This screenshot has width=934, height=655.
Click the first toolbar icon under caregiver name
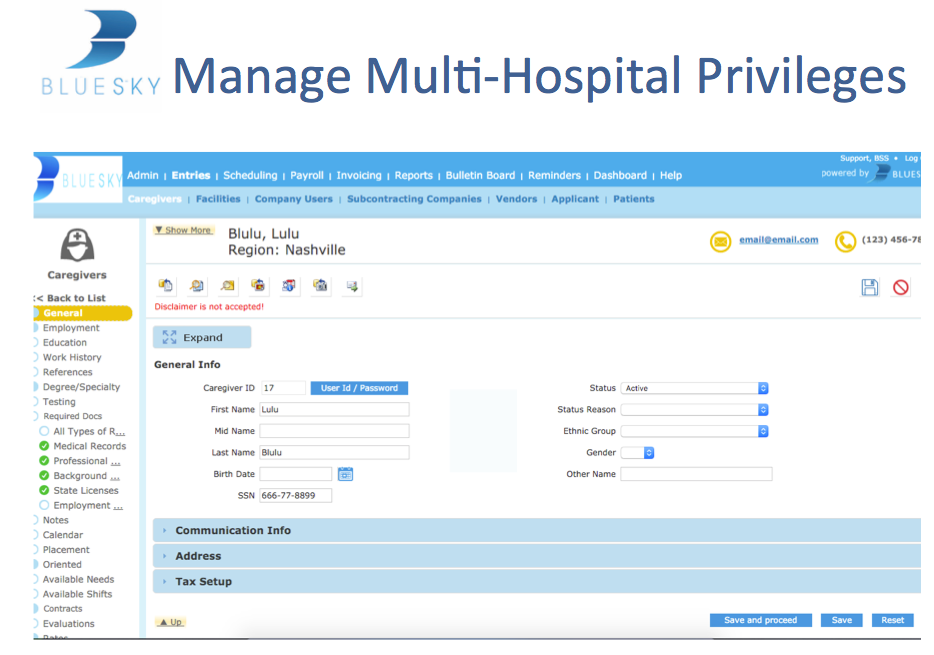(166, 286)
